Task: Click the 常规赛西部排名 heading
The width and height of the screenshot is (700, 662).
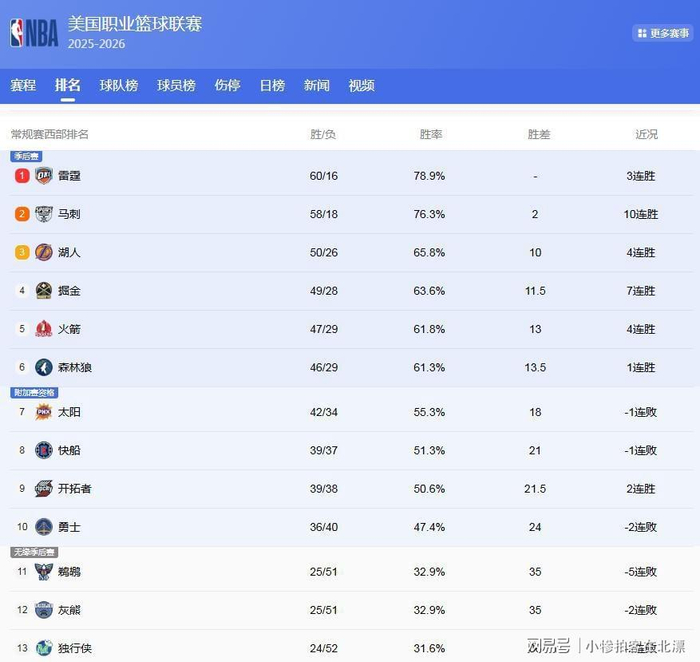Action: coord(50,134)
